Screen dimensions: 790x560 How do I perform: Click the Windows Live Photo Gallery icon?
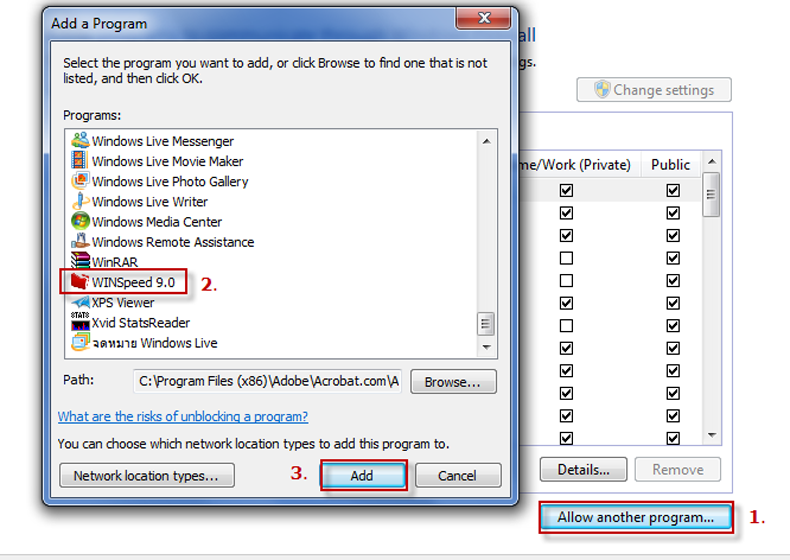click(80, 181)
